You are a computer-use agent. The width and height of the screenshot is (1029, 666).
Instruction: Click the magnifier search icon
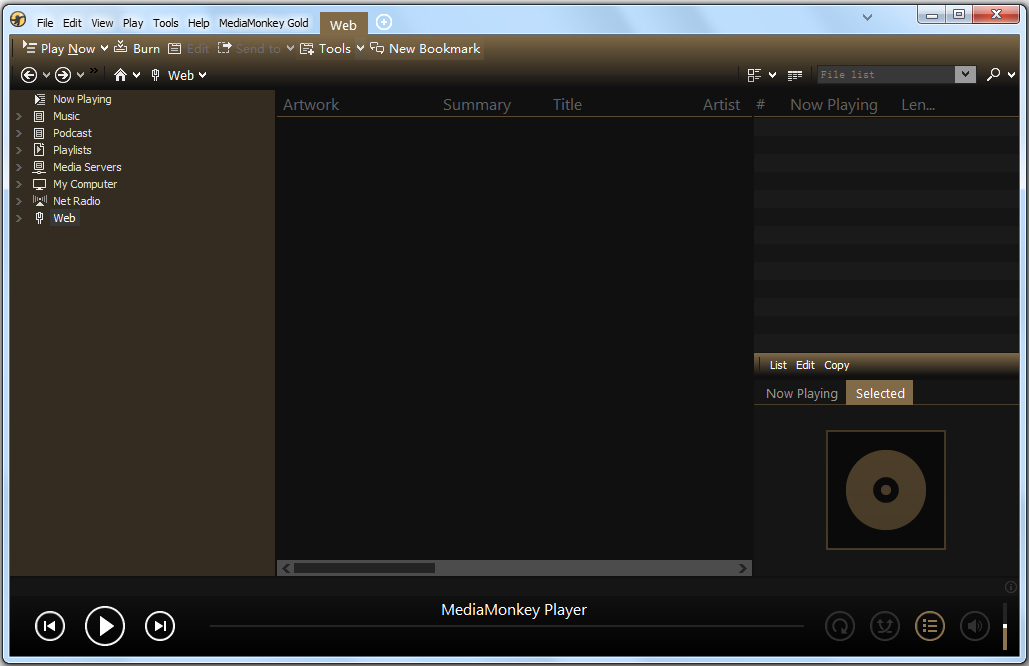(x=994, y=75)
